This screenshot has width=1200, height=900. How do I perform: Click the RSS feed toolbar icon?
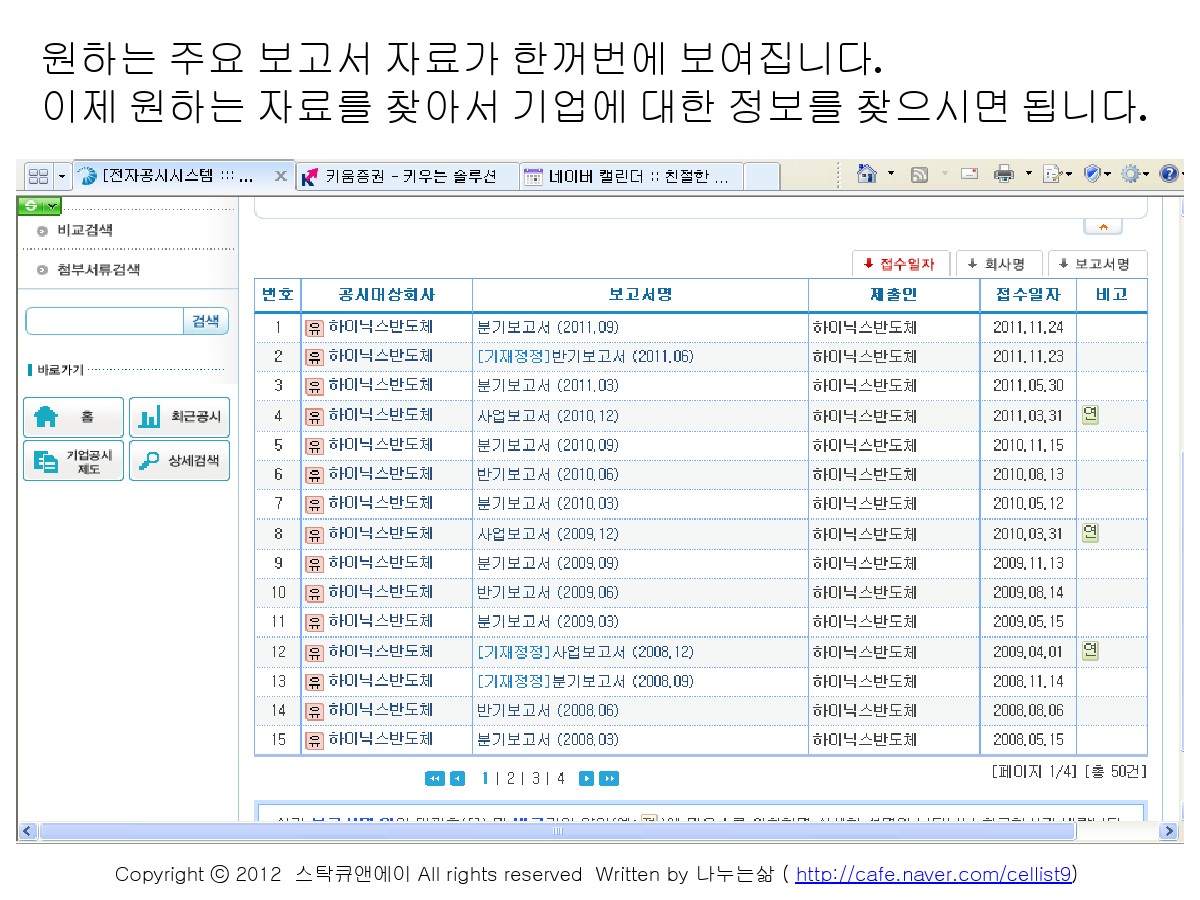(x=919, y=175)
